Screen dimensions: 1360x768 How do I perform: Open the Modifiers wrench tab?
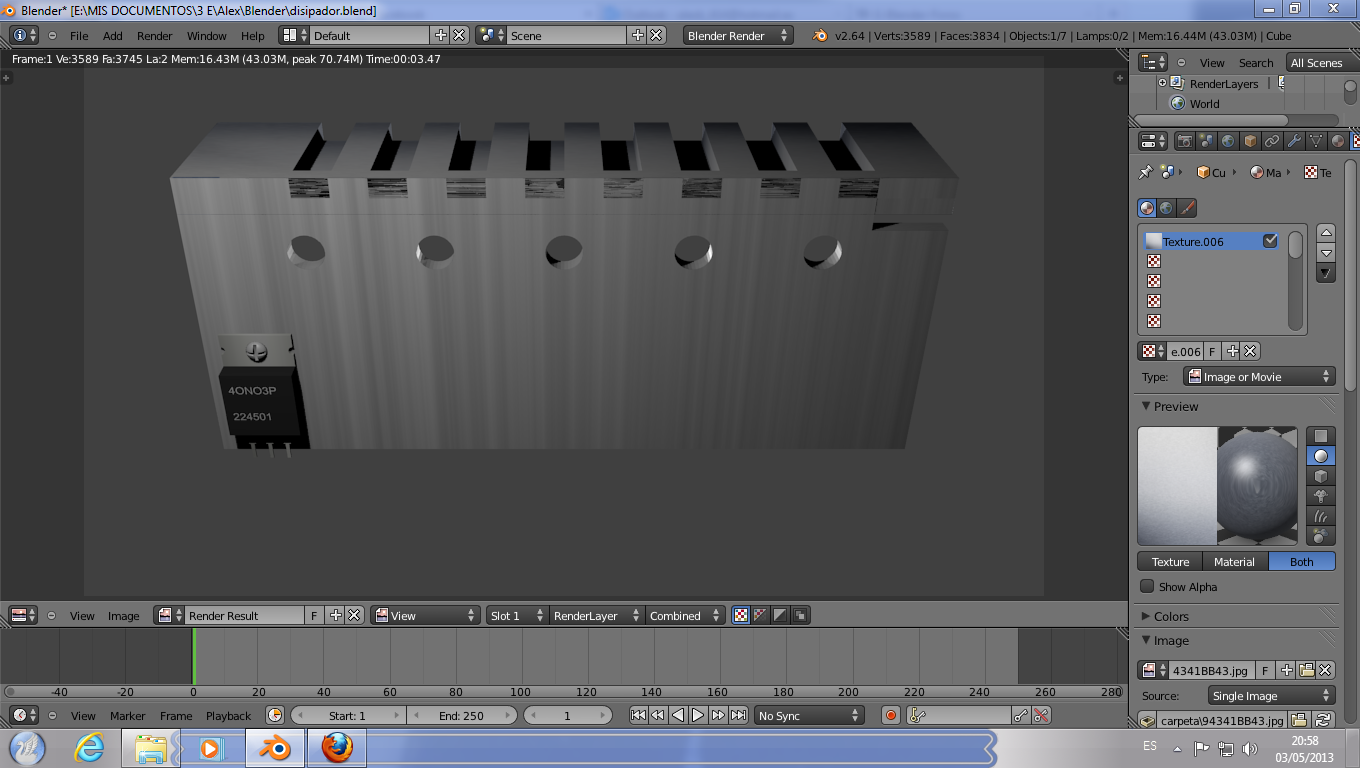1294,142
